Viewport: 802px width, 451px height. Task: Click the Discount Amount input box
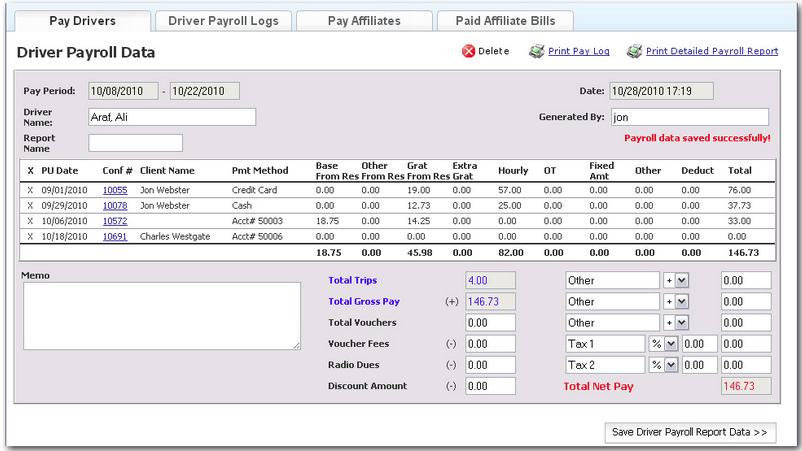(490, 386)
